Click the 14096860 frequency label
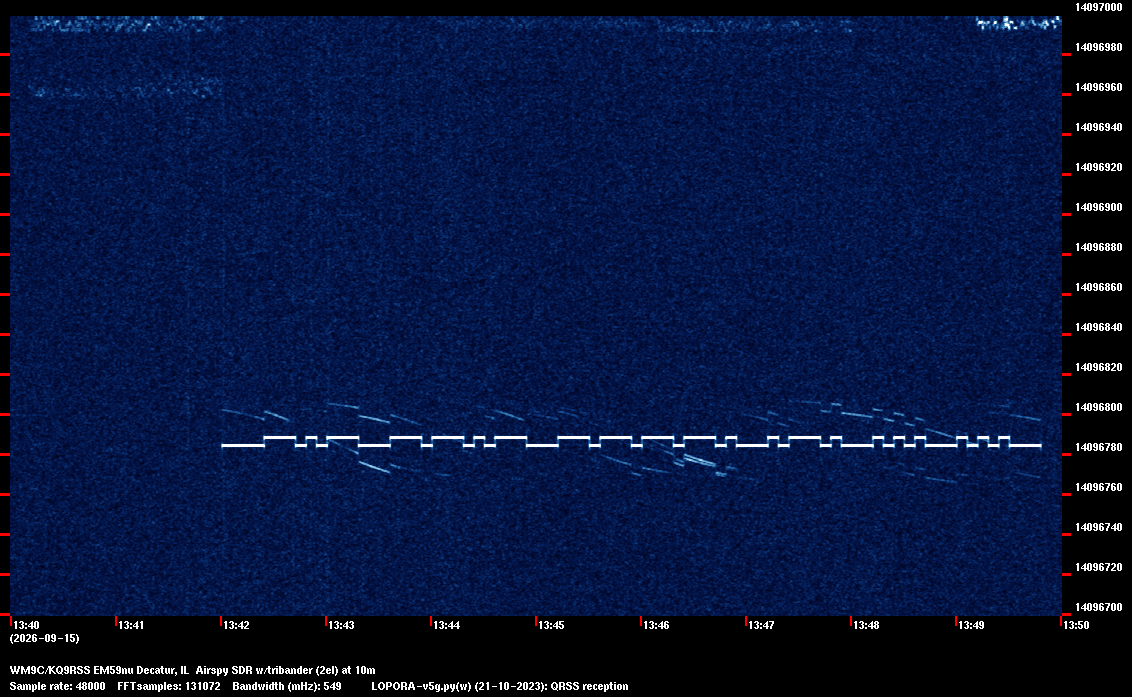 1099,287
